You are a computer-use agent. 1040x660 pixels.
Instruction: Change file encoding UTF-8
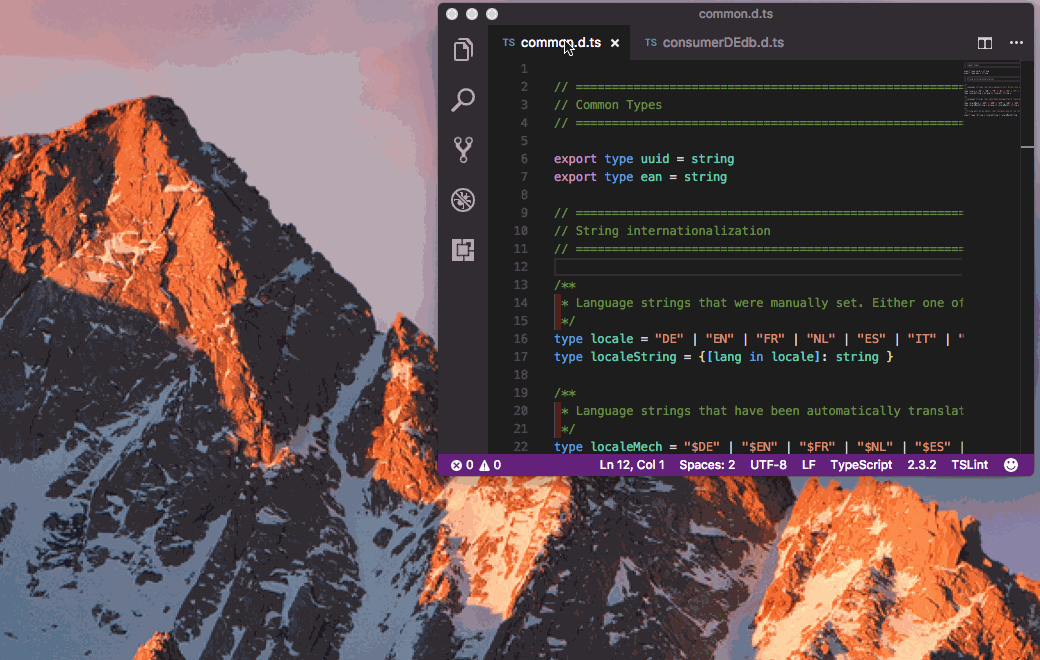click(768, 465)
